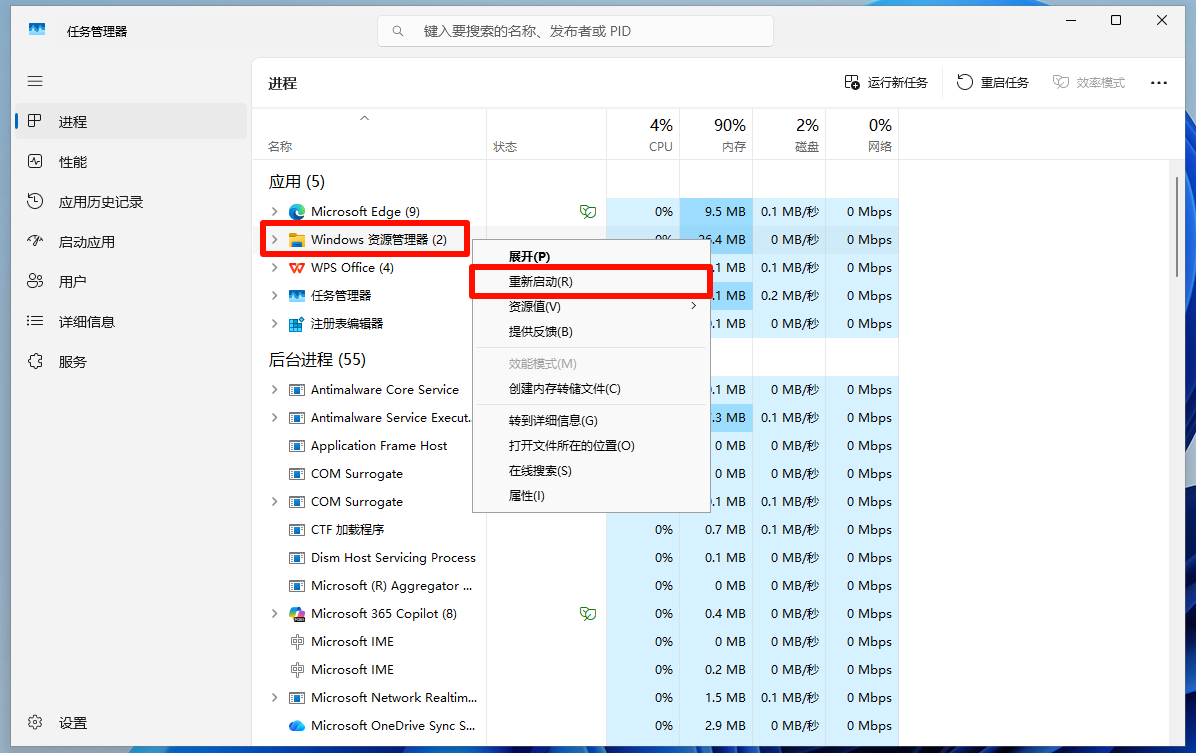1196x753 pixels.
Task: Select the 进程 sidebar tab
Action: tap(130, 121)
